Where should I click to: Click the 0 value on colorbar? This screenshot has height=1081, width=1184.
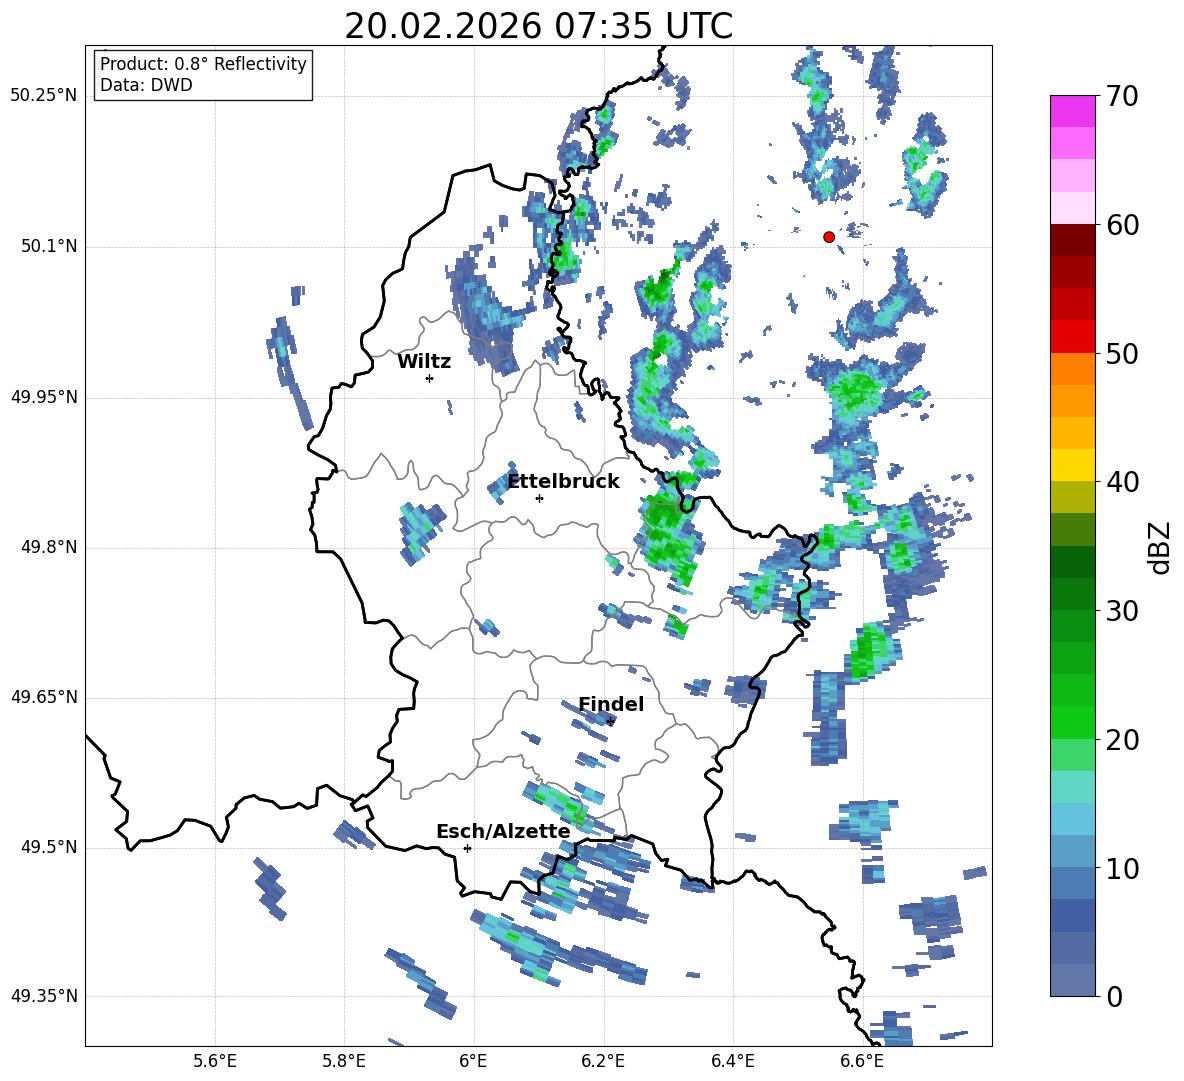click(x=1114, y=996)
